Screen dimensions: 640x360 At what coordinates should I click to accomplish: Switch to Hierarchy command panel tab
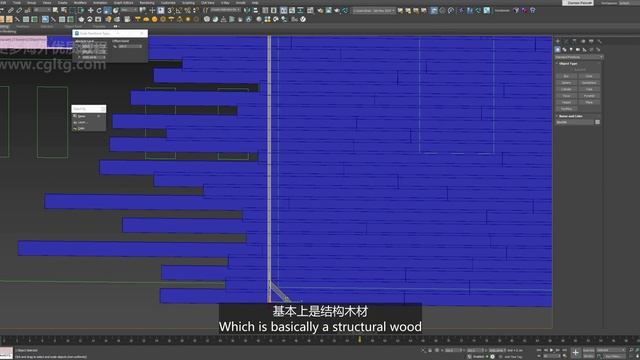point(574,41)
